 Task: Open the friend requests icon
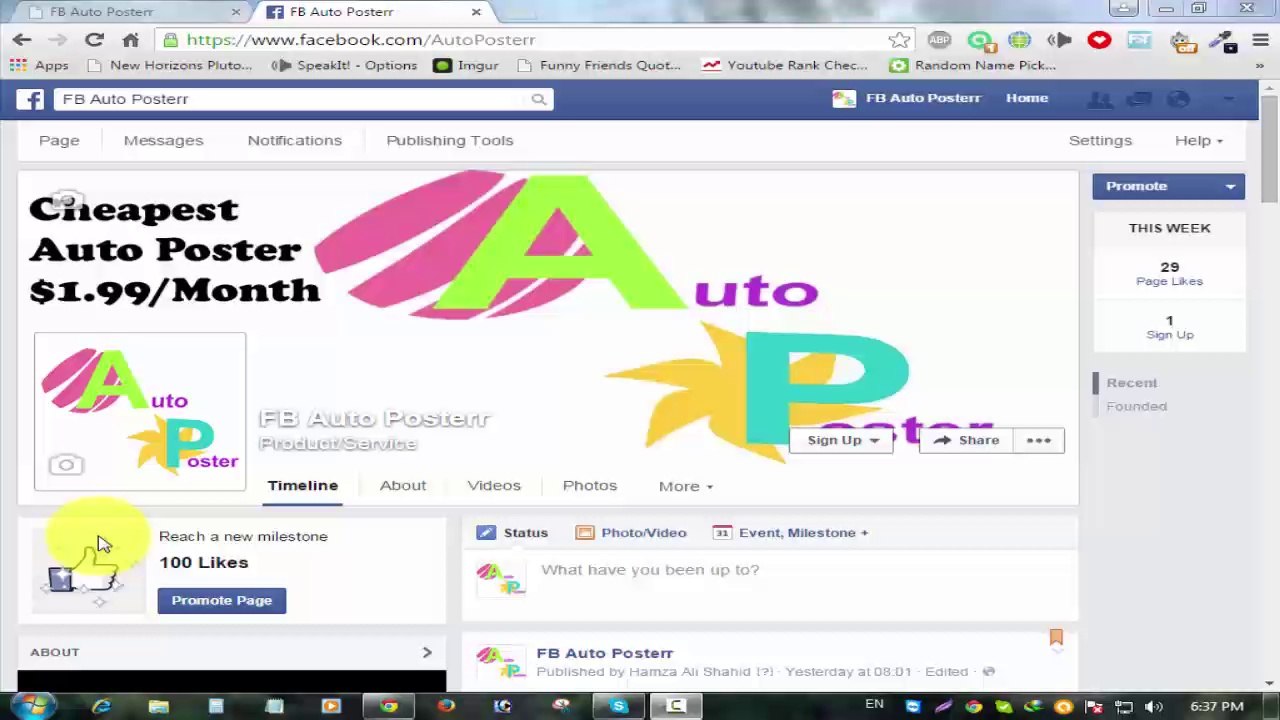click(x=1099, y=99)
